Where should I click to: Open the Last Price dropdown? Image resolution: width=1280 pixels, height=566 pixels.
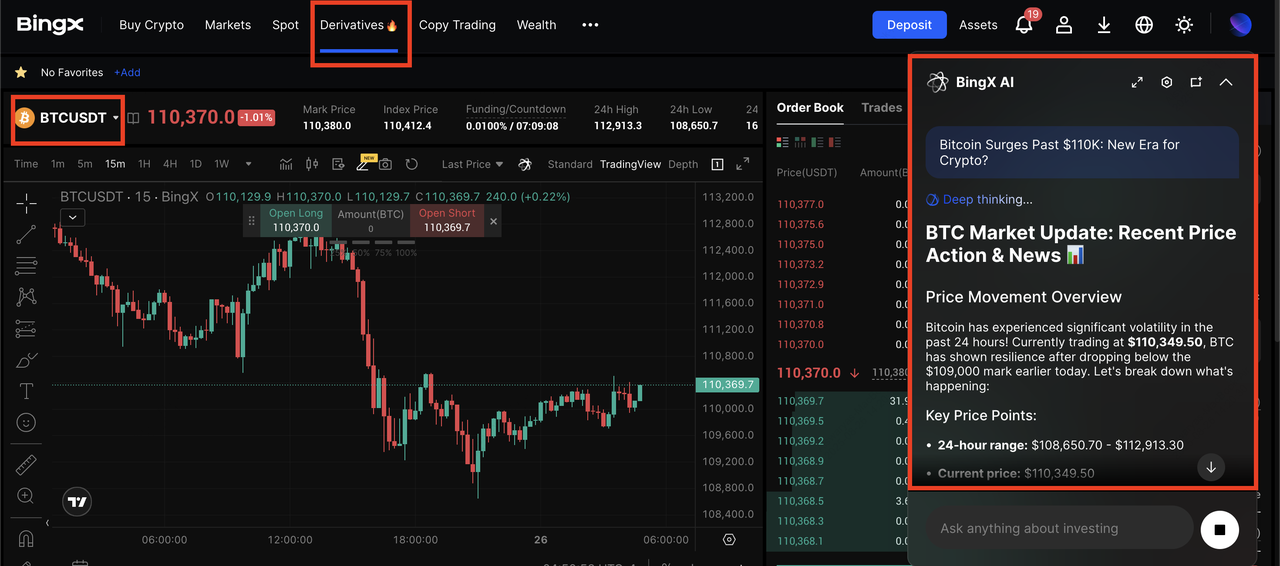click(x=472, y=164)
